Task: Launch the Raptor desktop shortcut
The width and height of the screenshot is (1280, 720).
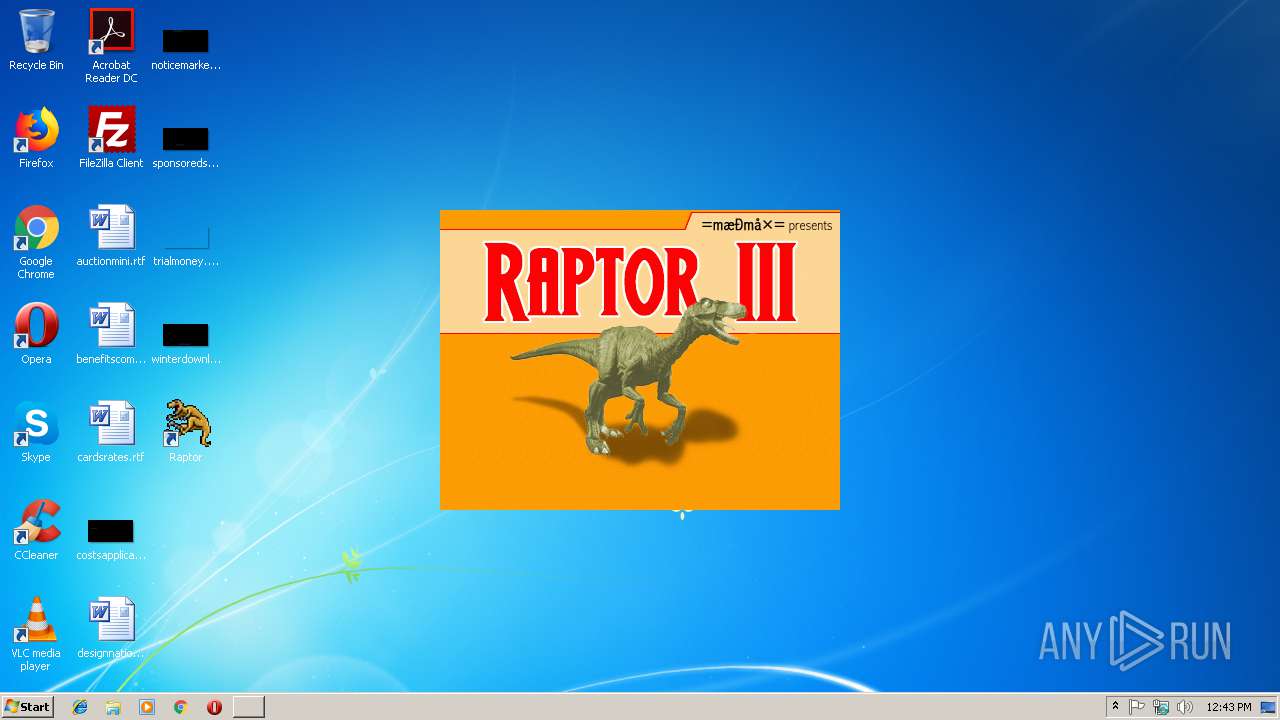Action: (186, 432)
